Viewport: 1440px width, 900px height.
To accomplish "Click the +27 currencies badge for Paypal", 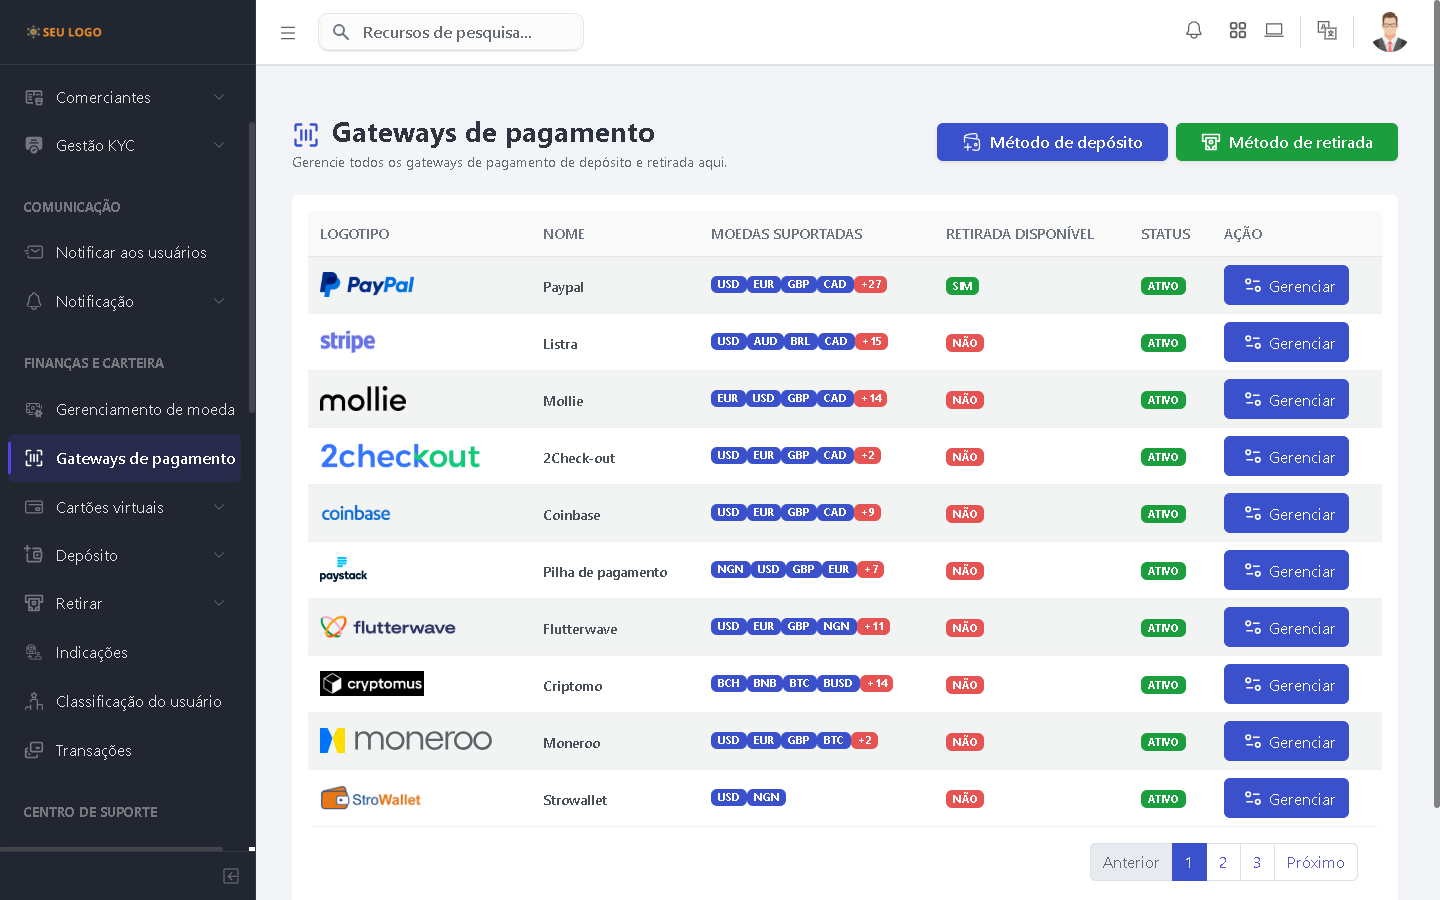I will [871, 285].
